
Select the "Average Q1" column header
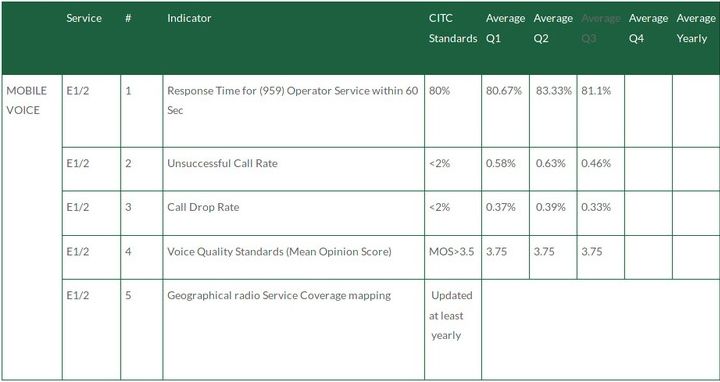pyautogui.click(x=505, y=28)
